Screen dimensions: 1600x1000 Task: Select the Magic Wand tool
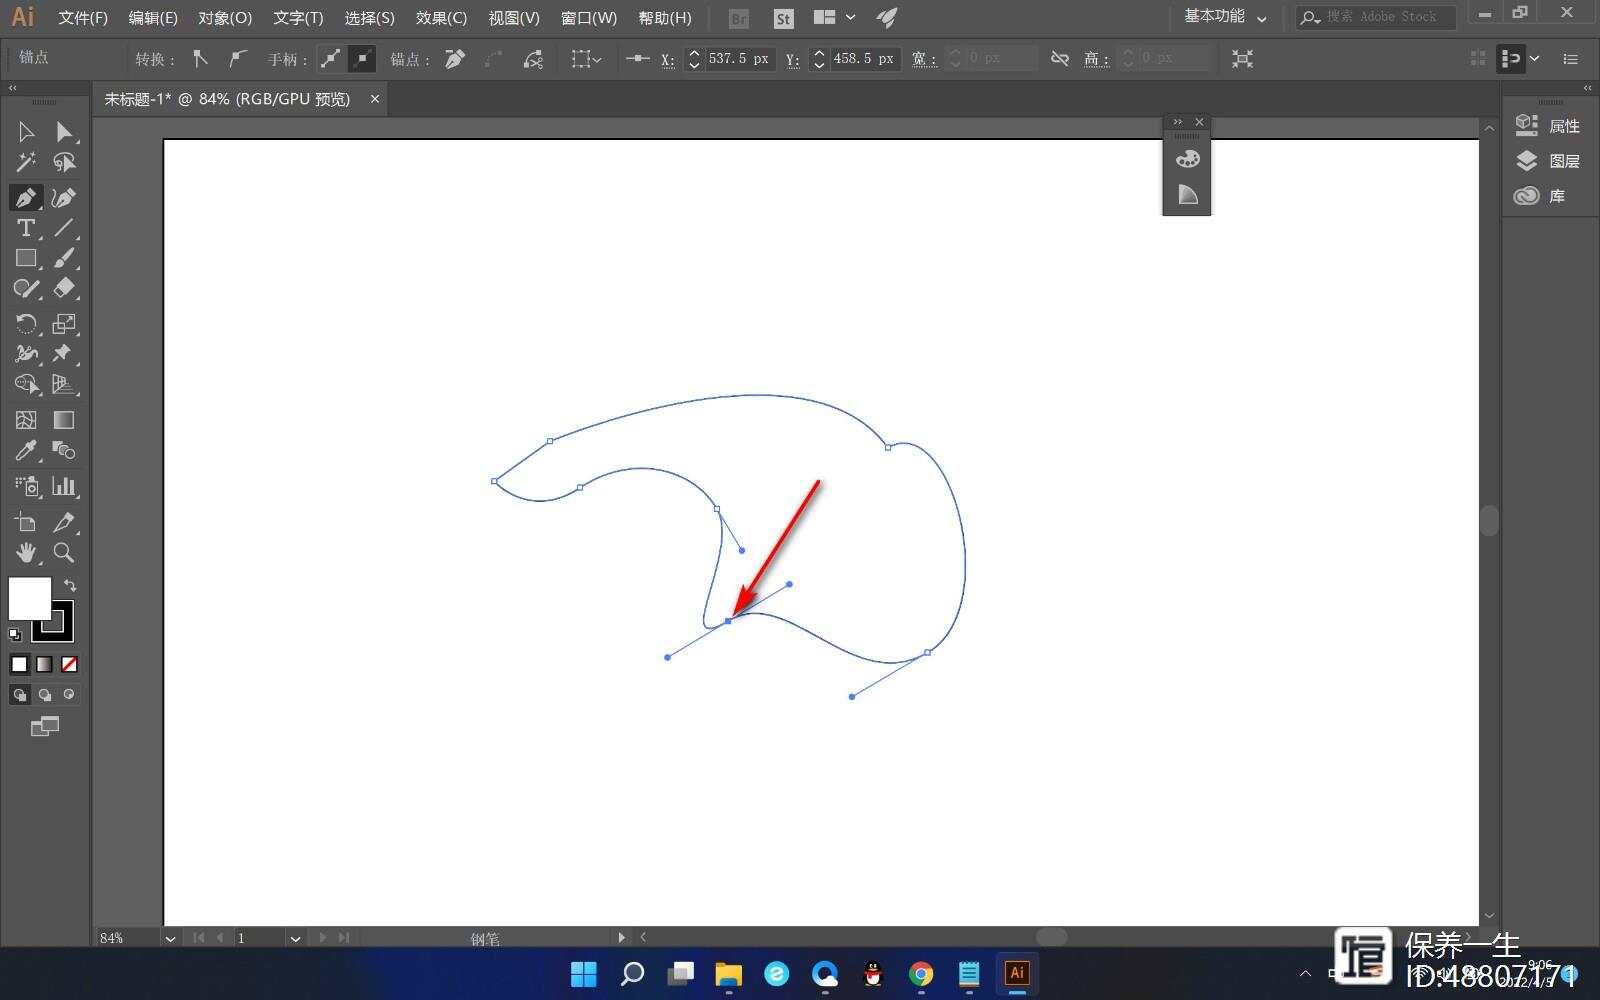click(26, 162)
